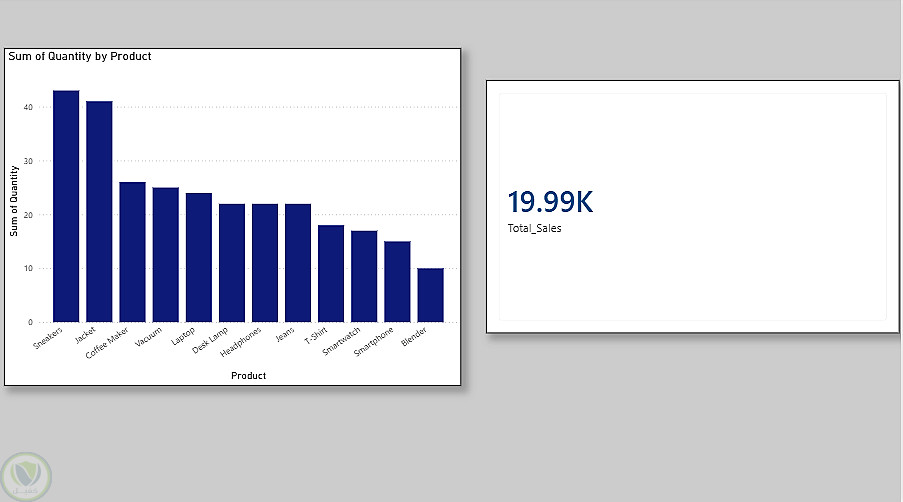Select the Total_Sales card label

[x=534, y=229]
